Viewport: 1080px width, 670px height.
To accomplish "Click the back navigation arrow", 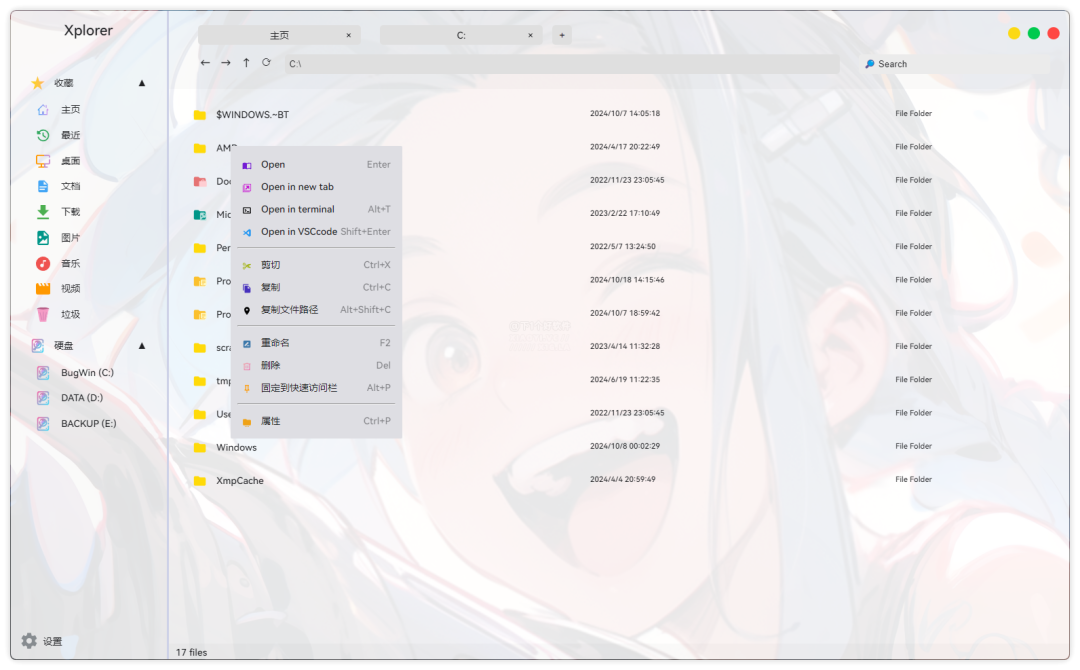I will (205, 63).
